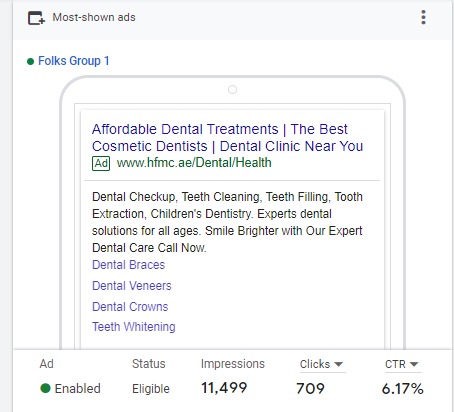This screenshot has height=412, width=454.
Task: Select the Dental Crowns sitelink
Action: [130, 307]
